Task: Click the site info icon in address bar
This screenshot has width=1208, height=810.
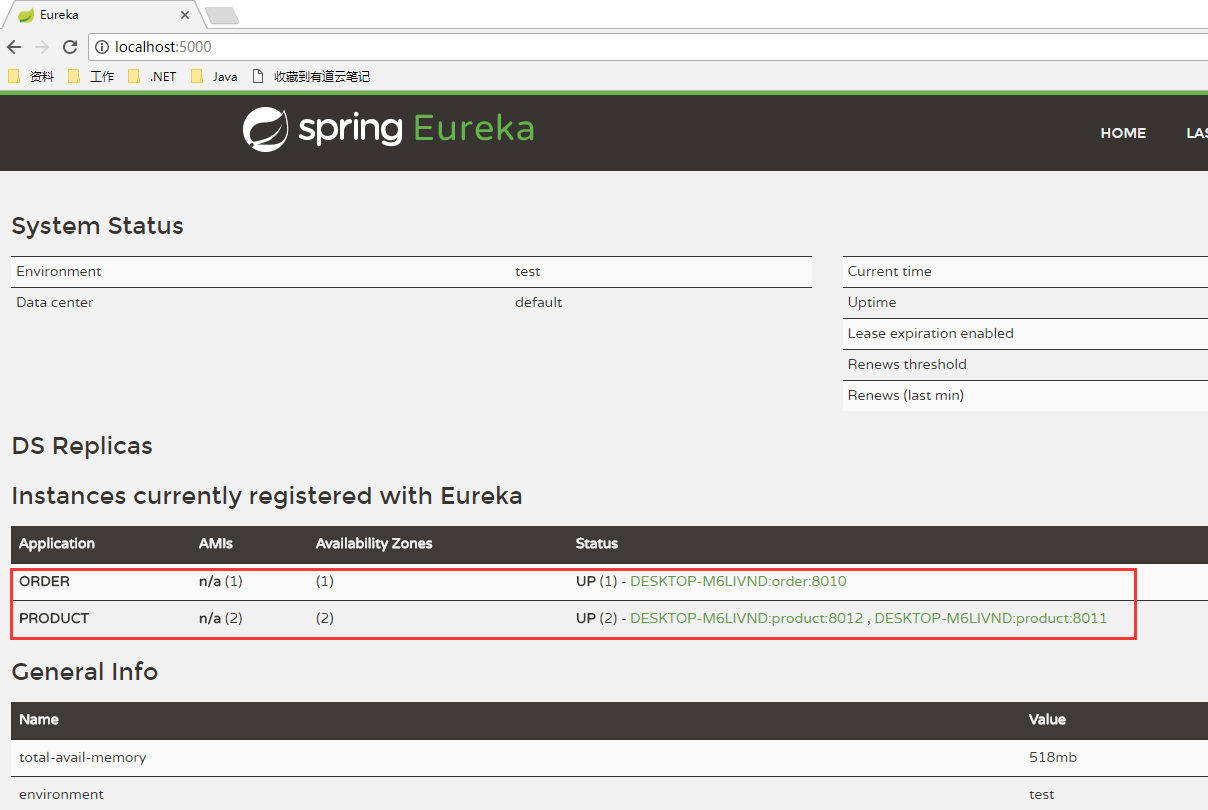Action: pyautogui.click(x=101, y=47)
